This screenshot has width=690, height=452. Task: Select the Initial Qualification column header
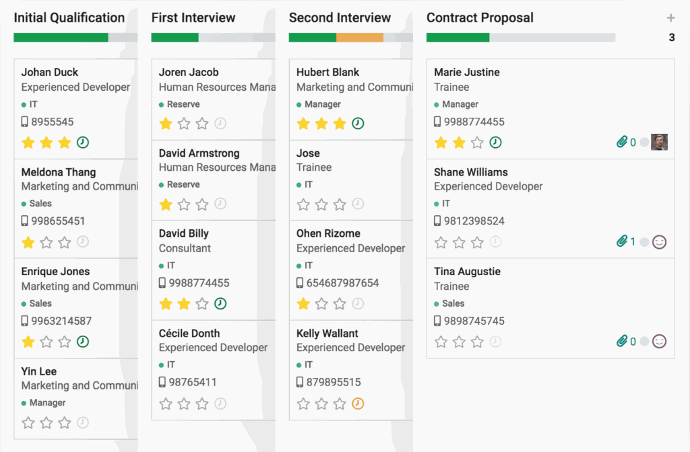pos(69,18)
